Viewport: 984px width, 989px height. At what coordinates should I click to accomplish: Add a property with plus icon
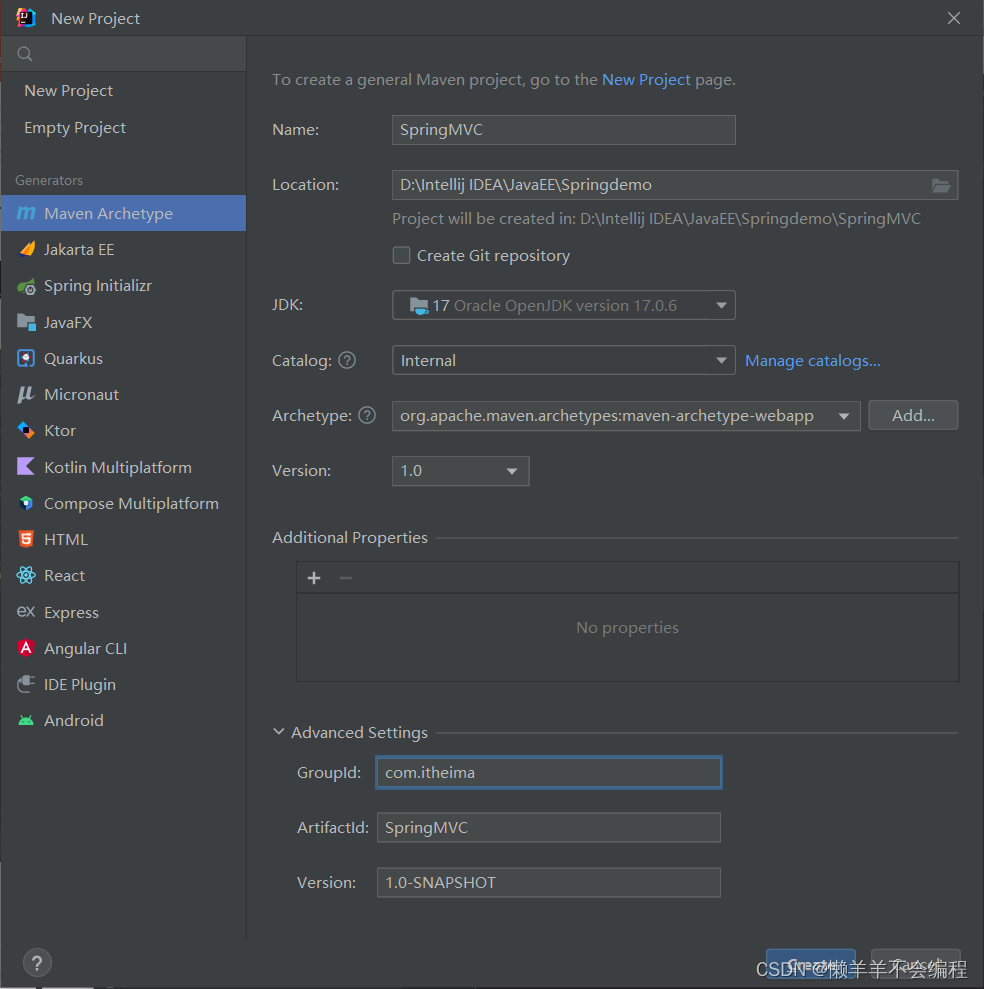click(314, 578)
